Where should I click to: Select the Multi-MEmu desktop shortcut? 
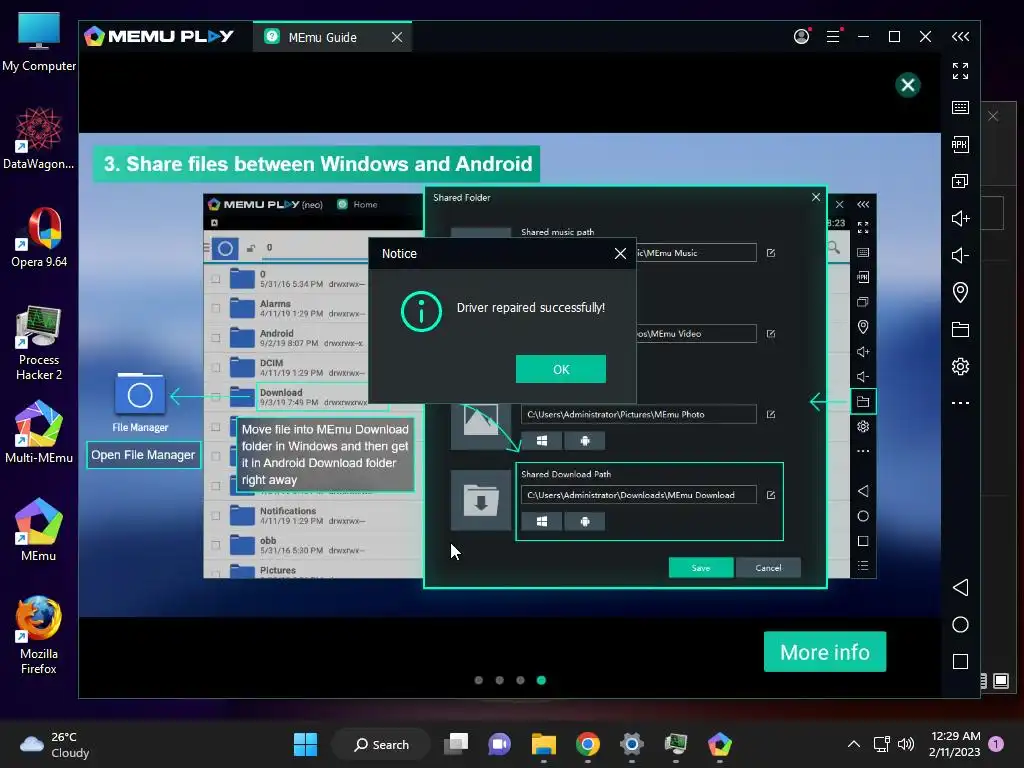[x=39, y=433]
